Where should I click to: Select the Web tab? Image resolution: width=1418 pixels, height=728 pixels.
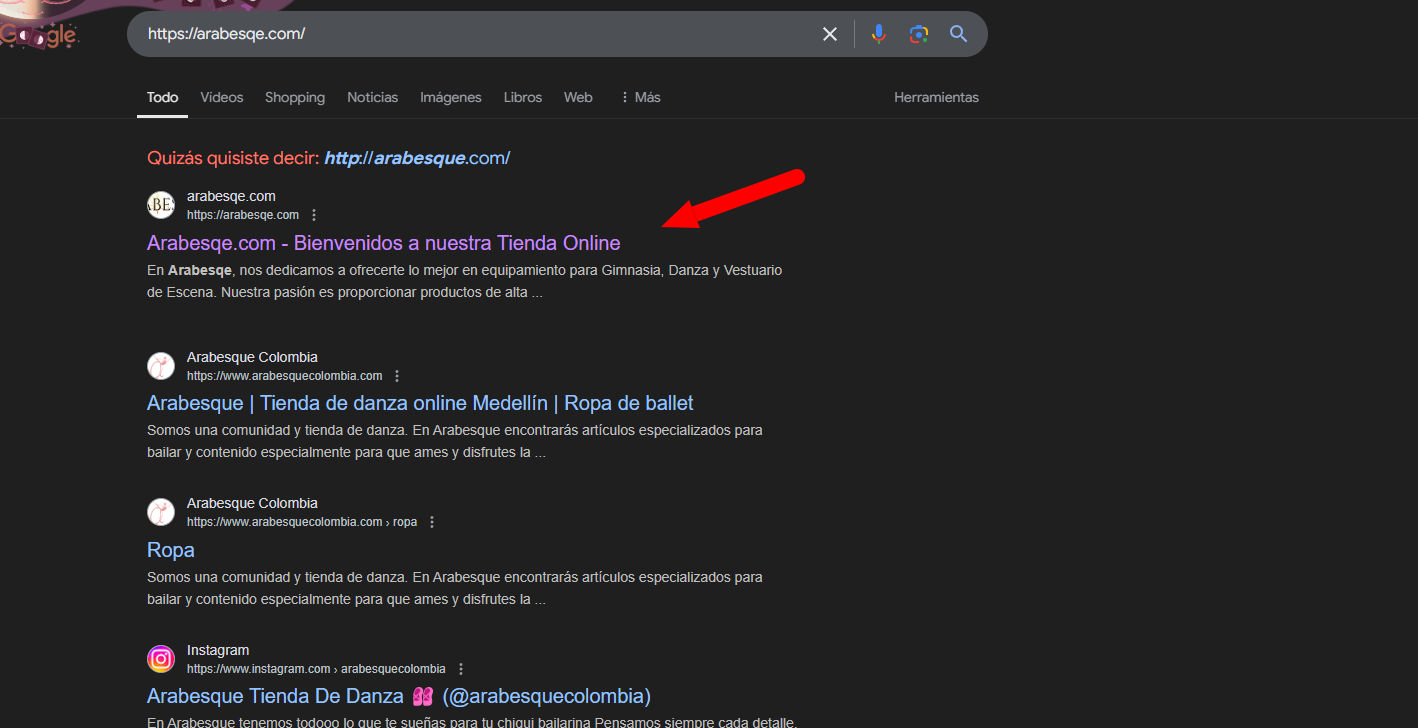click(578, 97)
